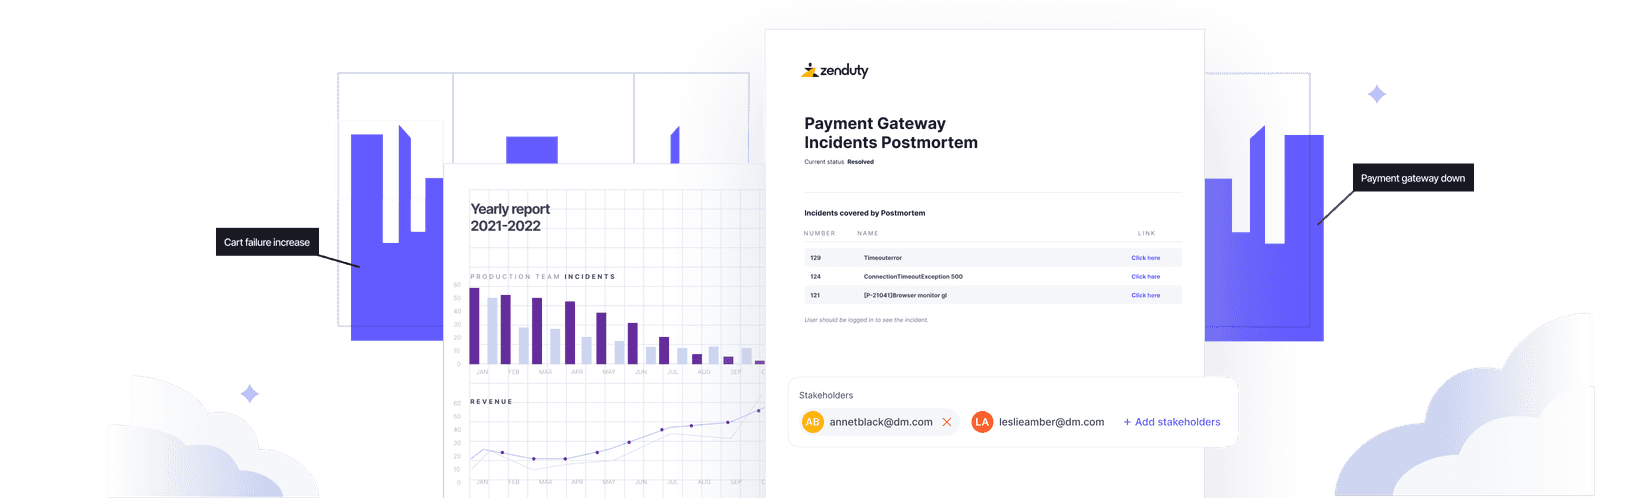Image resolution: width=1648 pixels, height=498 pixels.
Task: Click the Yearly report 2021-2022 heading
Action: tap(510, 217)
